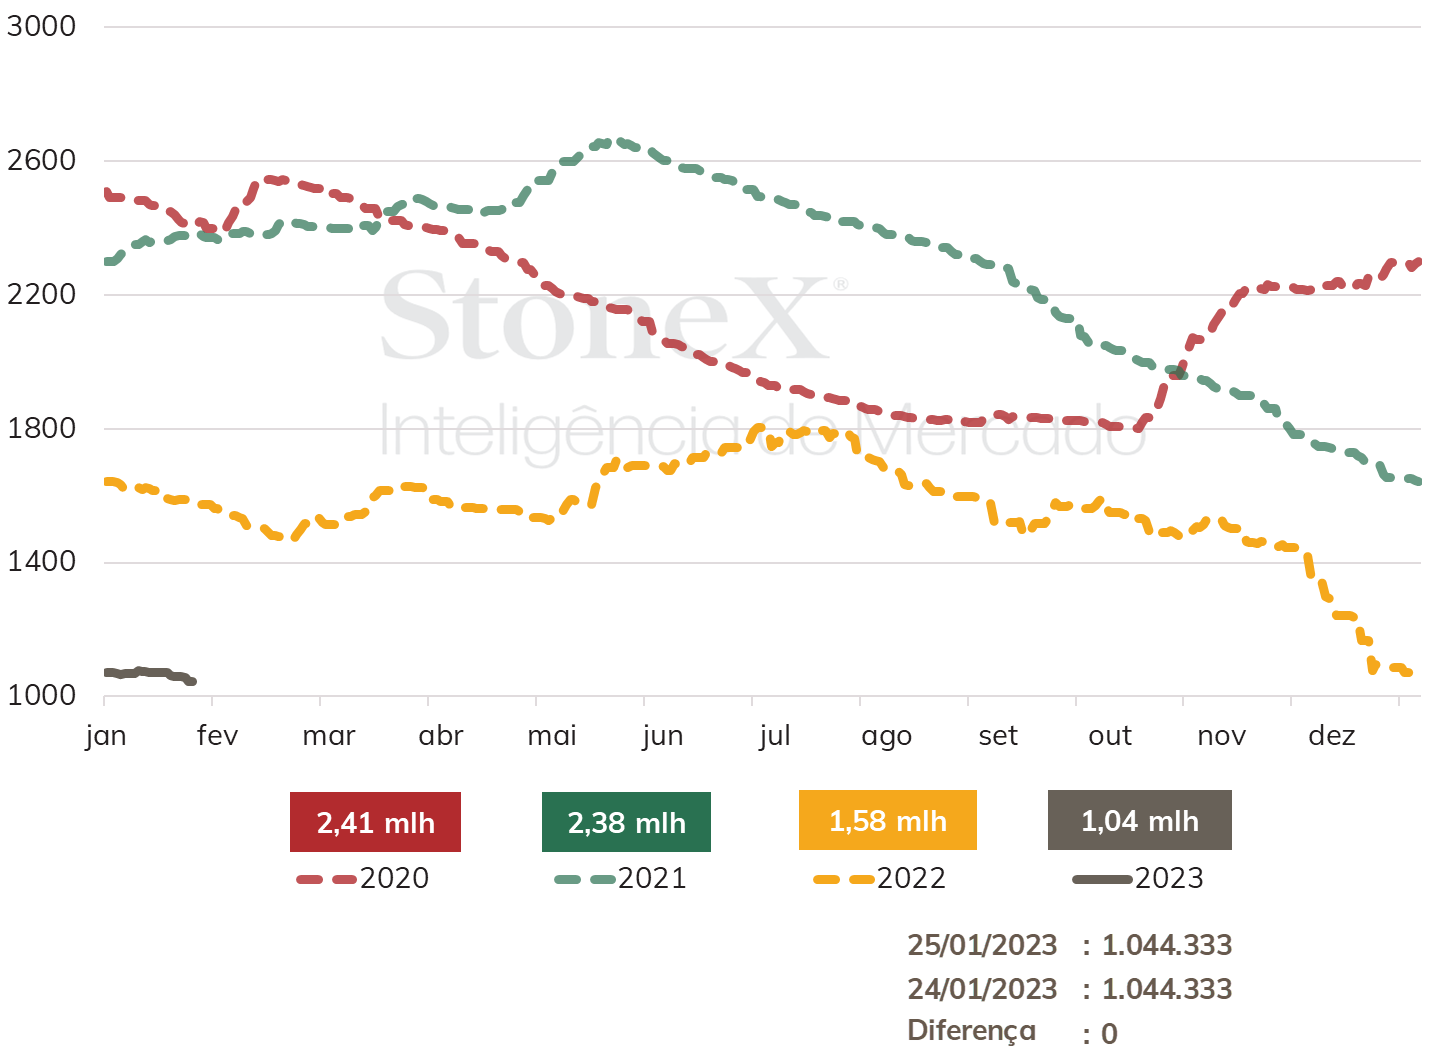This screenshot has width=1456, height=1057.
Task: Click the 2600 y-axis label
Action: click(41, 160)
